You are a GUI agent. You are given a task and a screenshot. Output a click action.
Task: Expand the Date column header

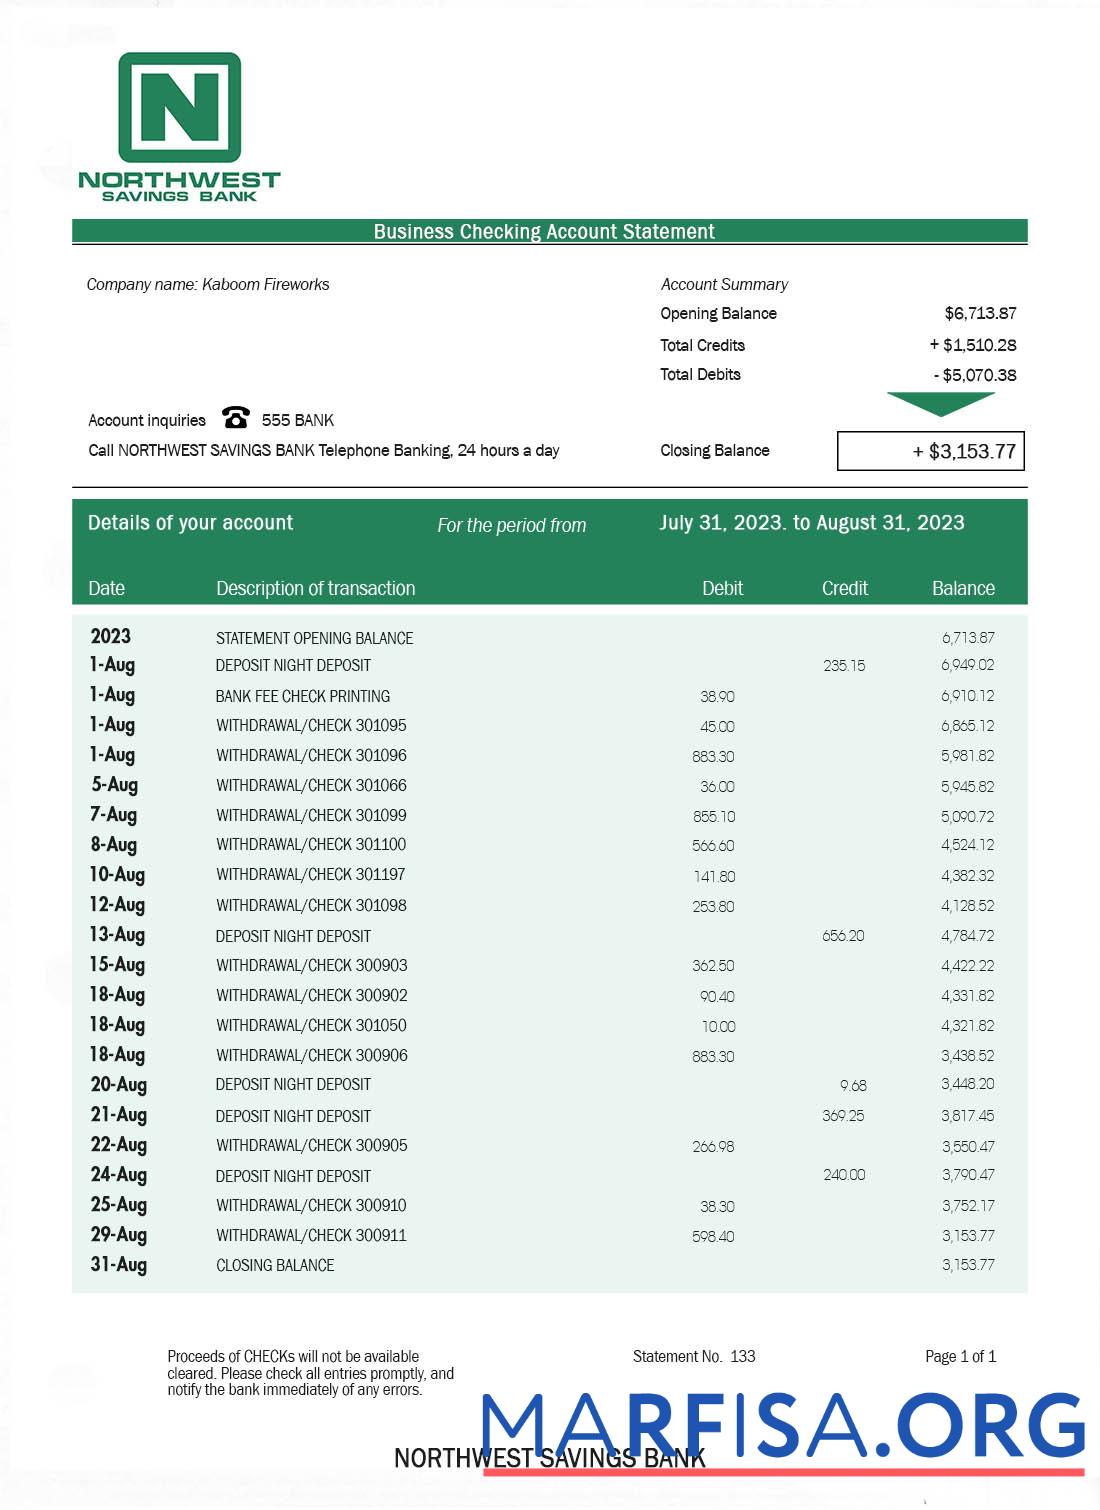coord(107,589)
